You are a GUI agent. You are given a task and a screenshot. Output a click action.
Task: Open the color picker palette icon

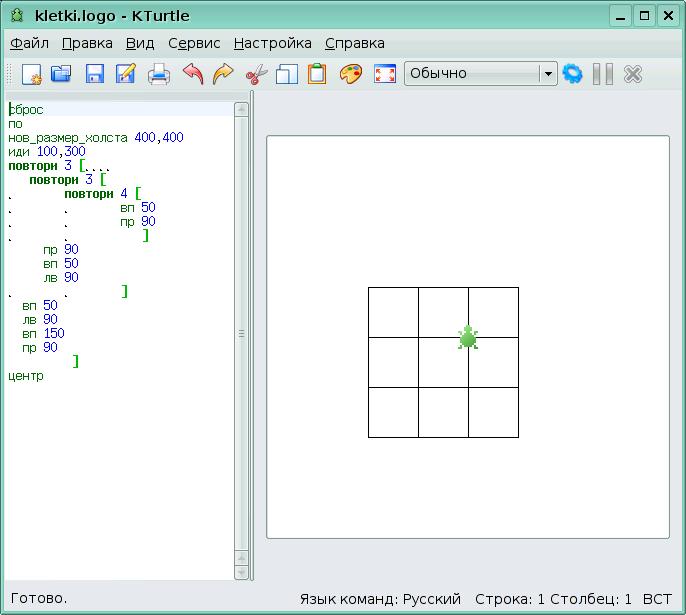[350, 74]
